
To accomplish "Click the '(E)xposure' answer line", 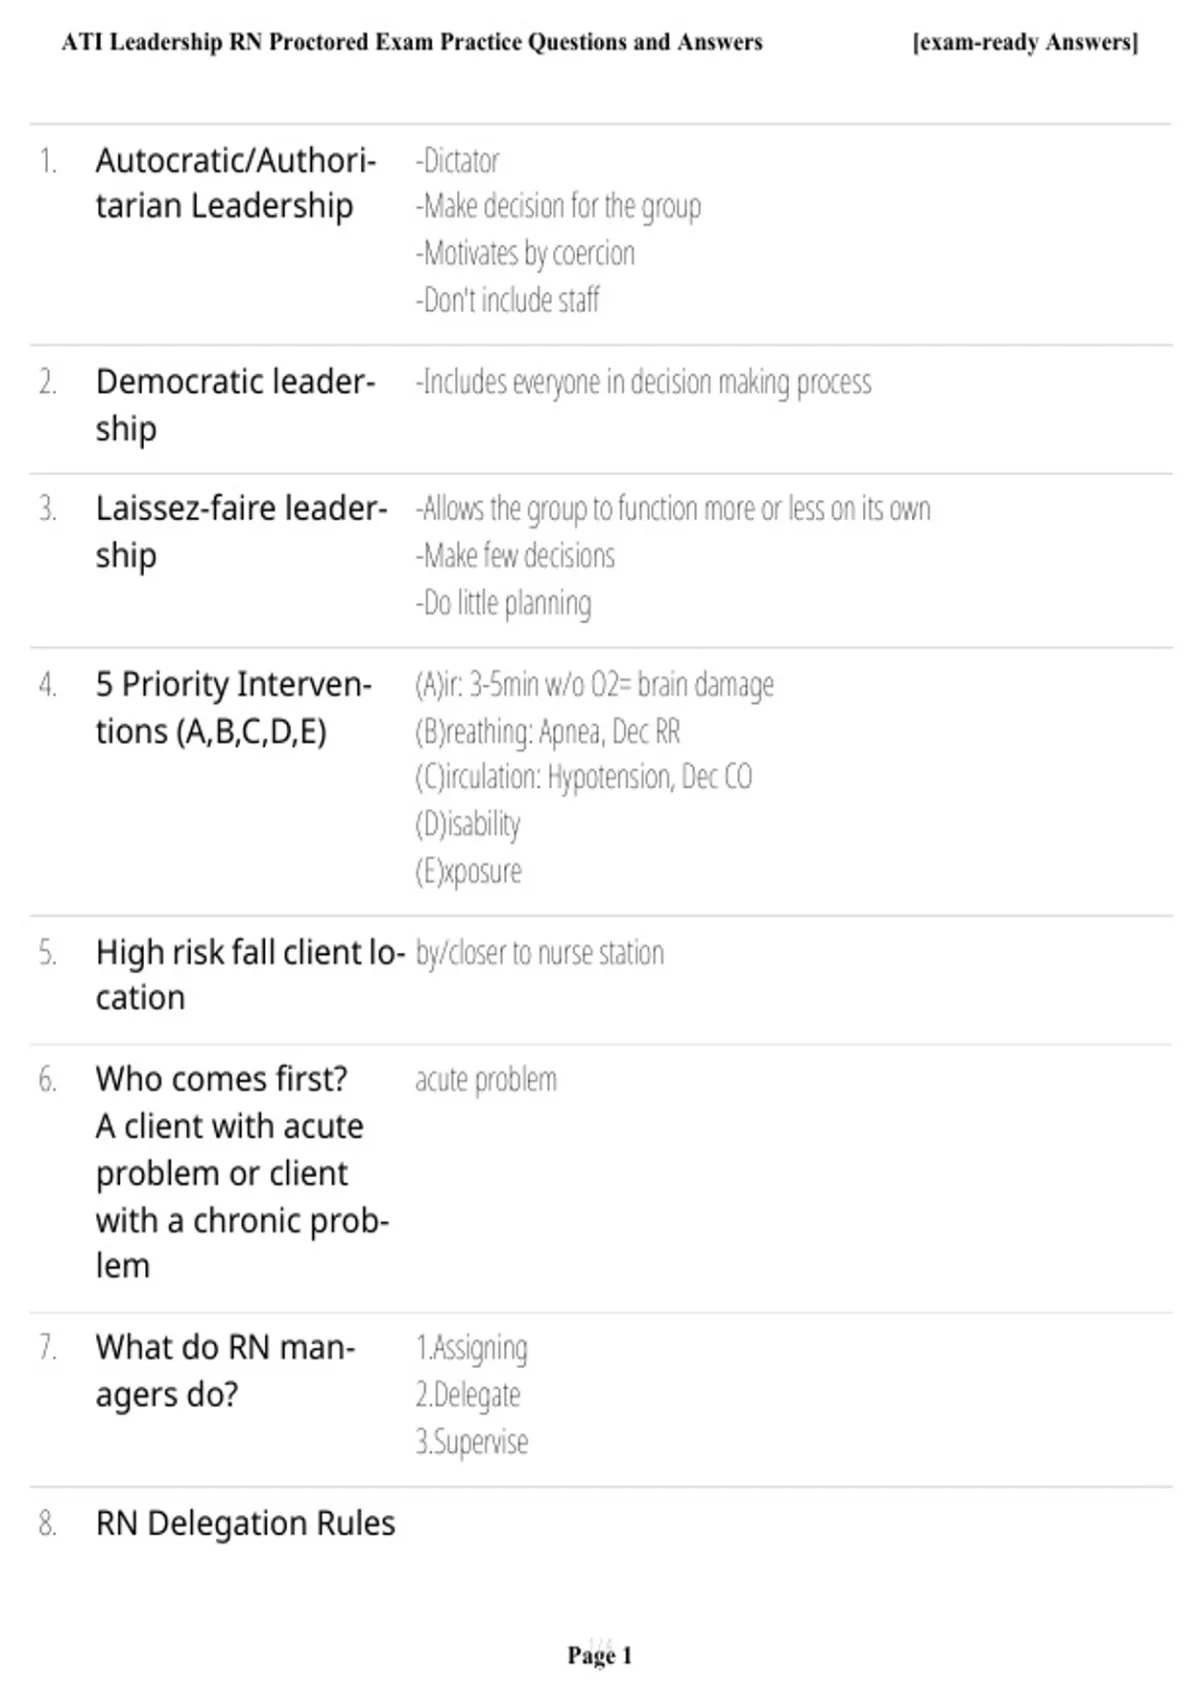I will coord(468,871).
